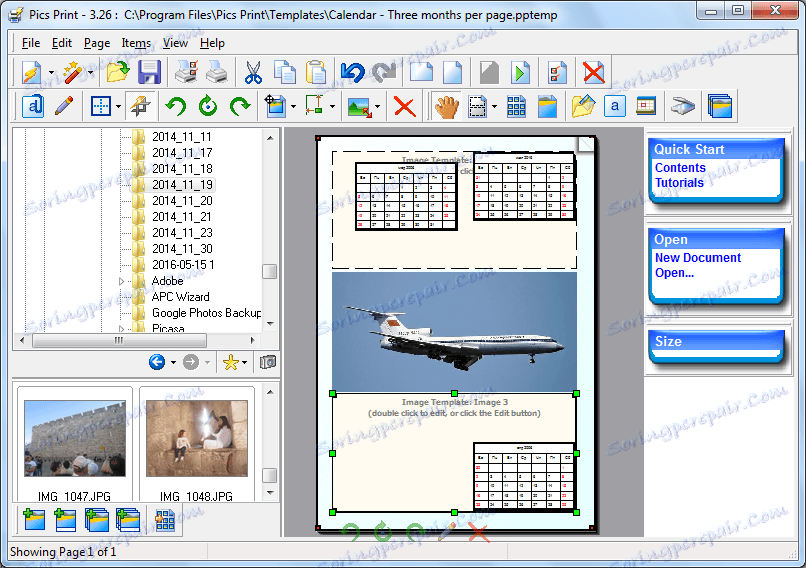Open dropdown beside the image picture icon
This screenshot has height=568, width=806.
tap(378, 106)
